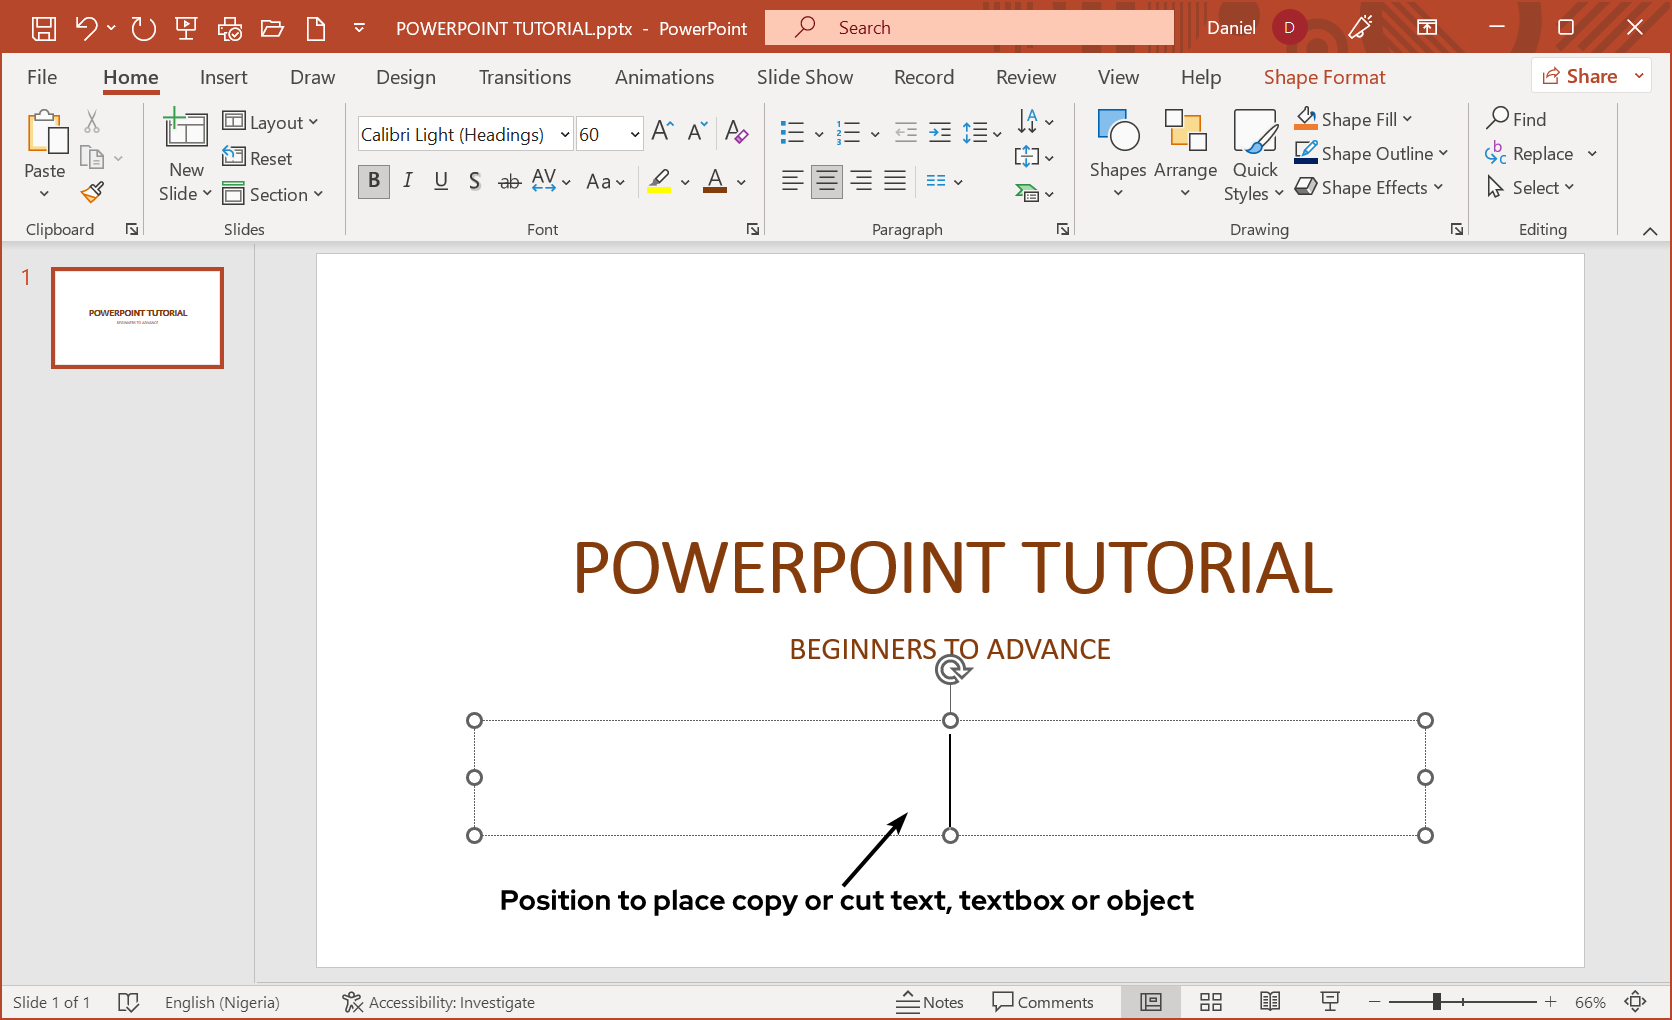Select slide 1 thumbnail in panel

(138, 318)
